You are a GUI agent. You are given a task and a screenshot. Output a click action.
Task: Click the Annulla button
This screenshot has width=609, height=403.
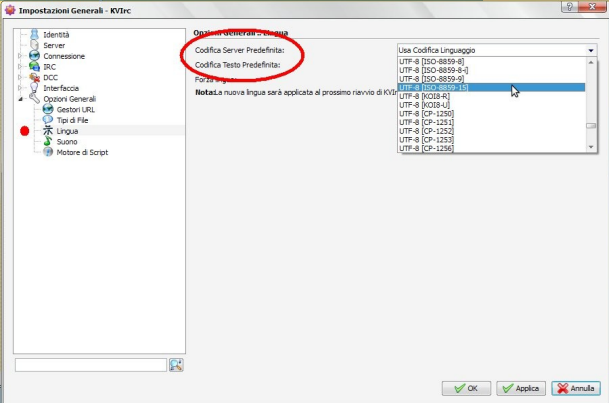[576, 388]
